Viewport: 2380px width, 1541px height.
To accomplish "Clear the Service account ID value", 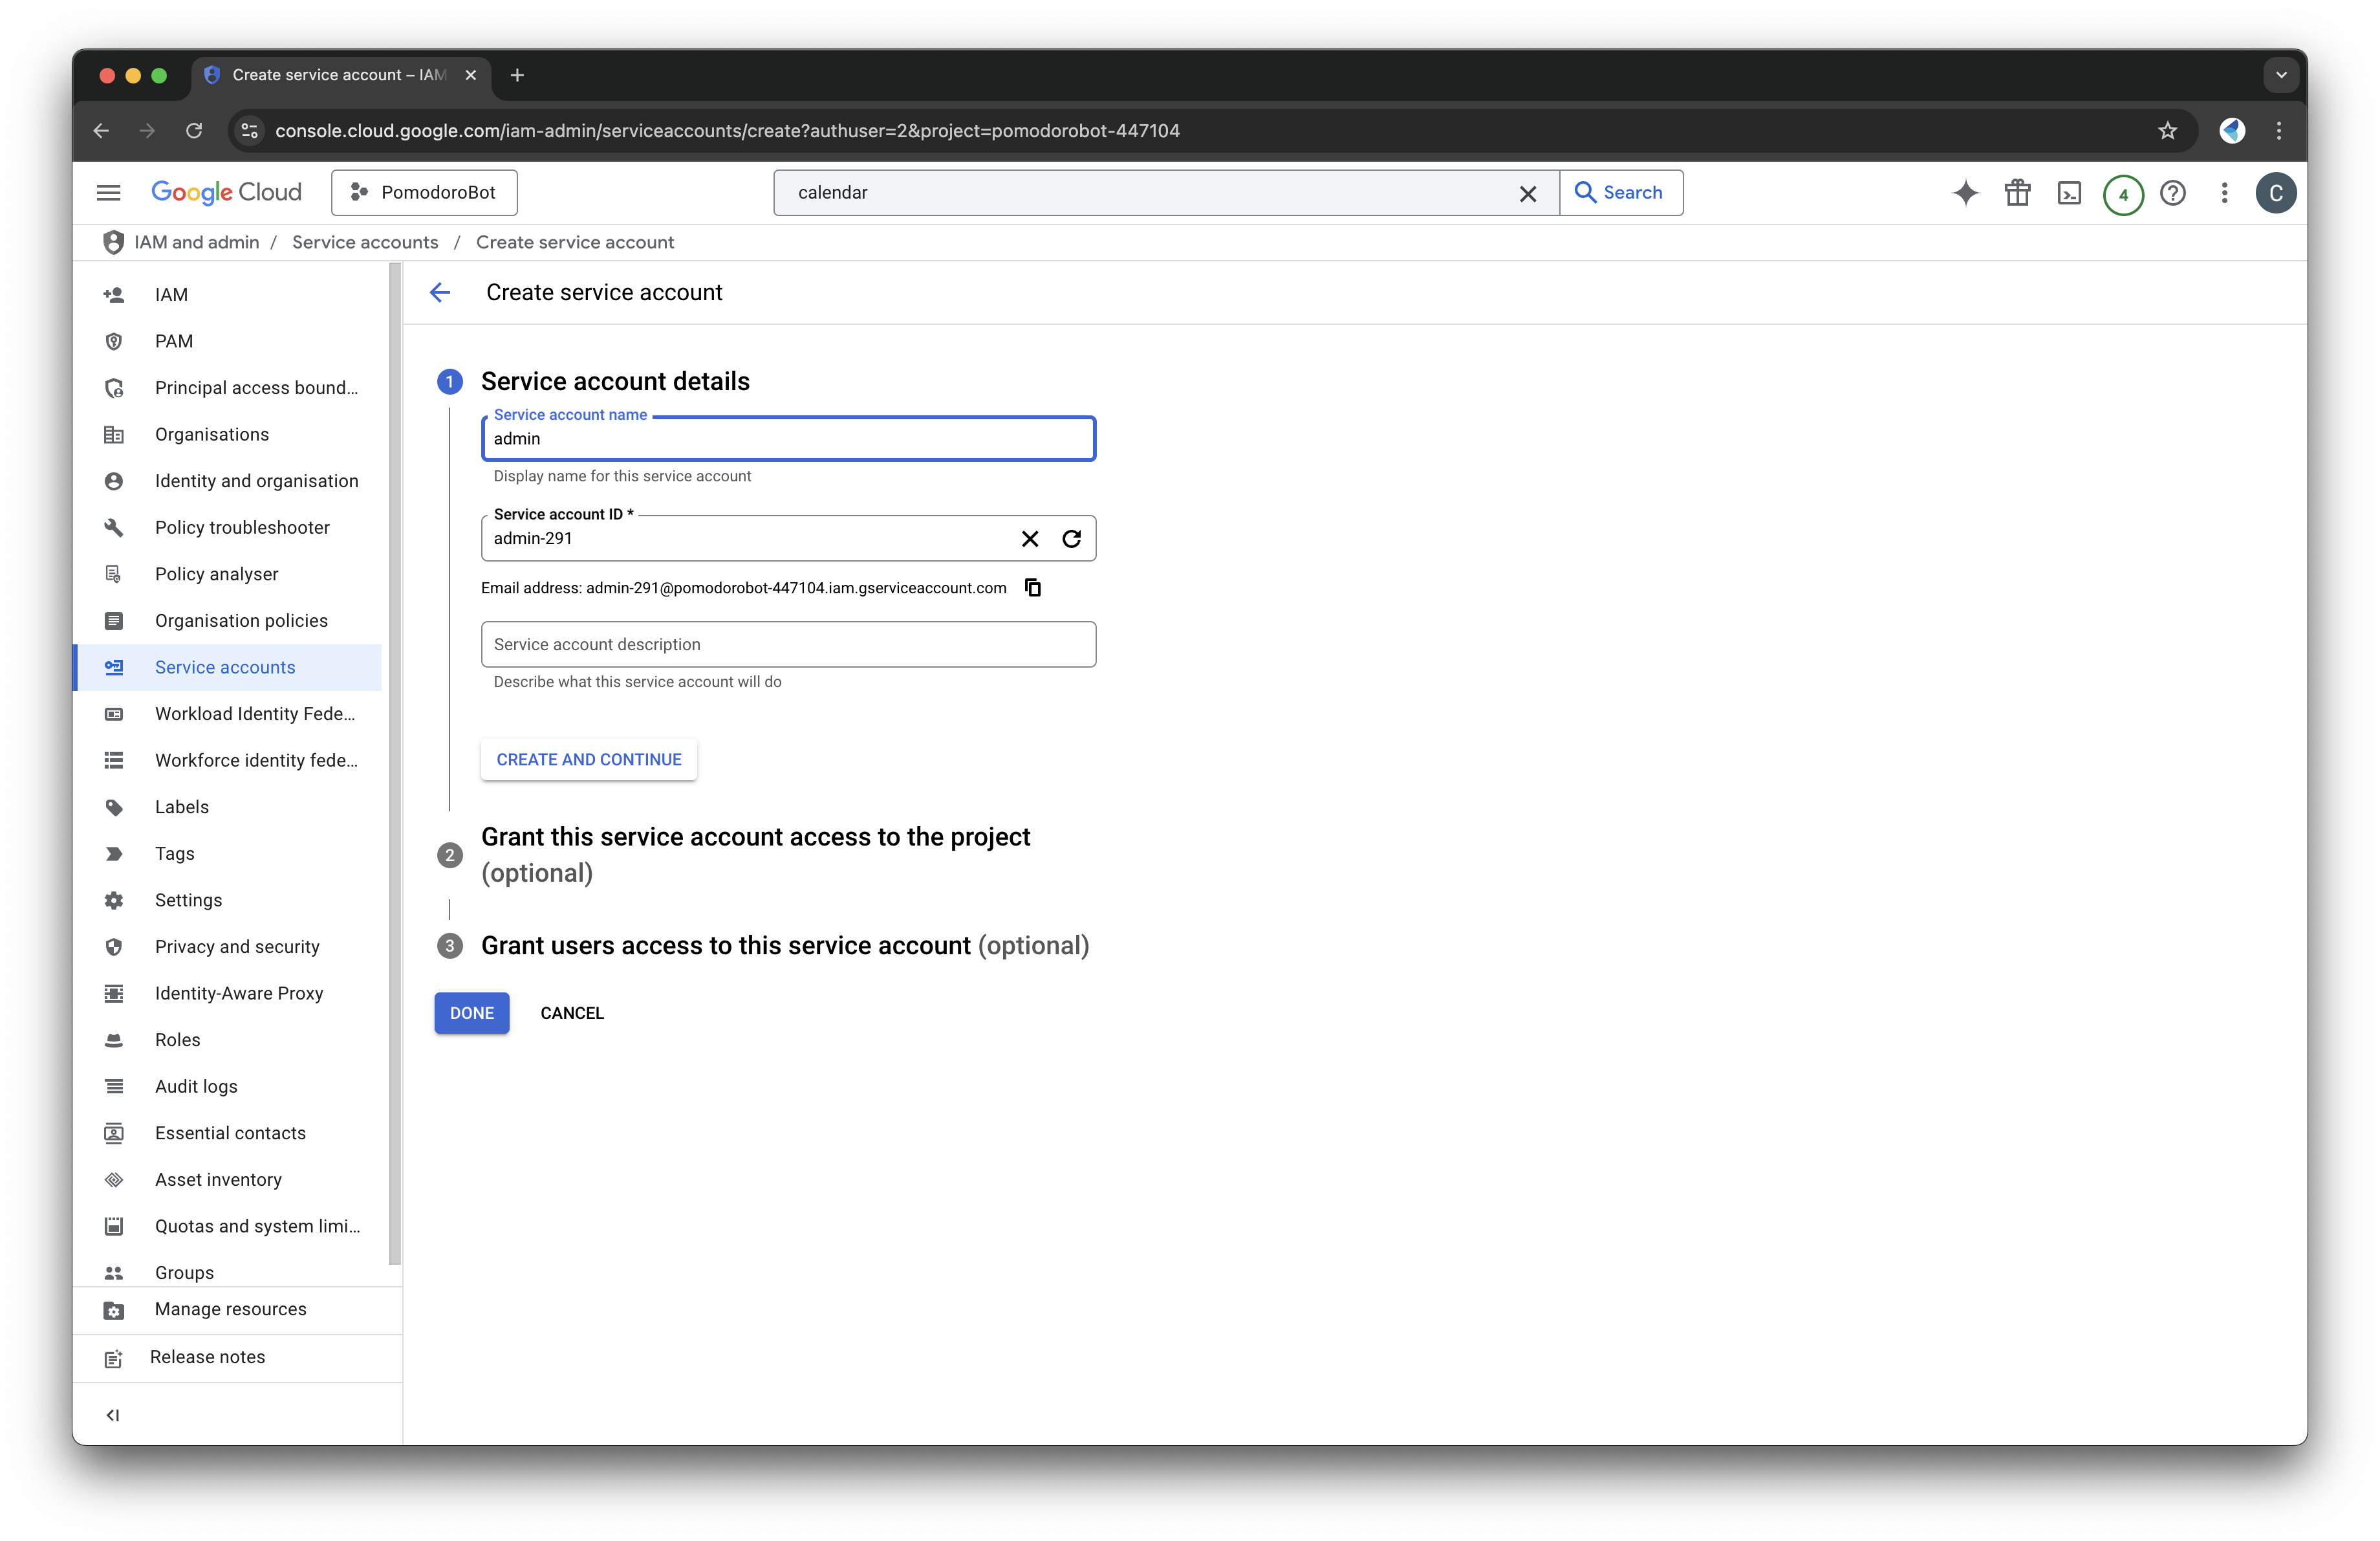I will click(x=1029, y=539).
